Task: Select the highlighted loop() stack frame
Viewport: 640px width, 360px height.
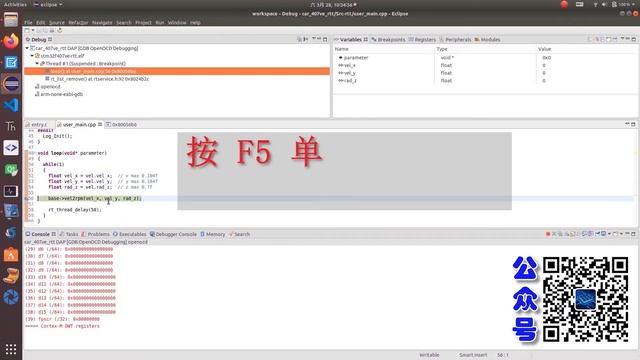Action: pyautogui.click(x=177, y=71)
